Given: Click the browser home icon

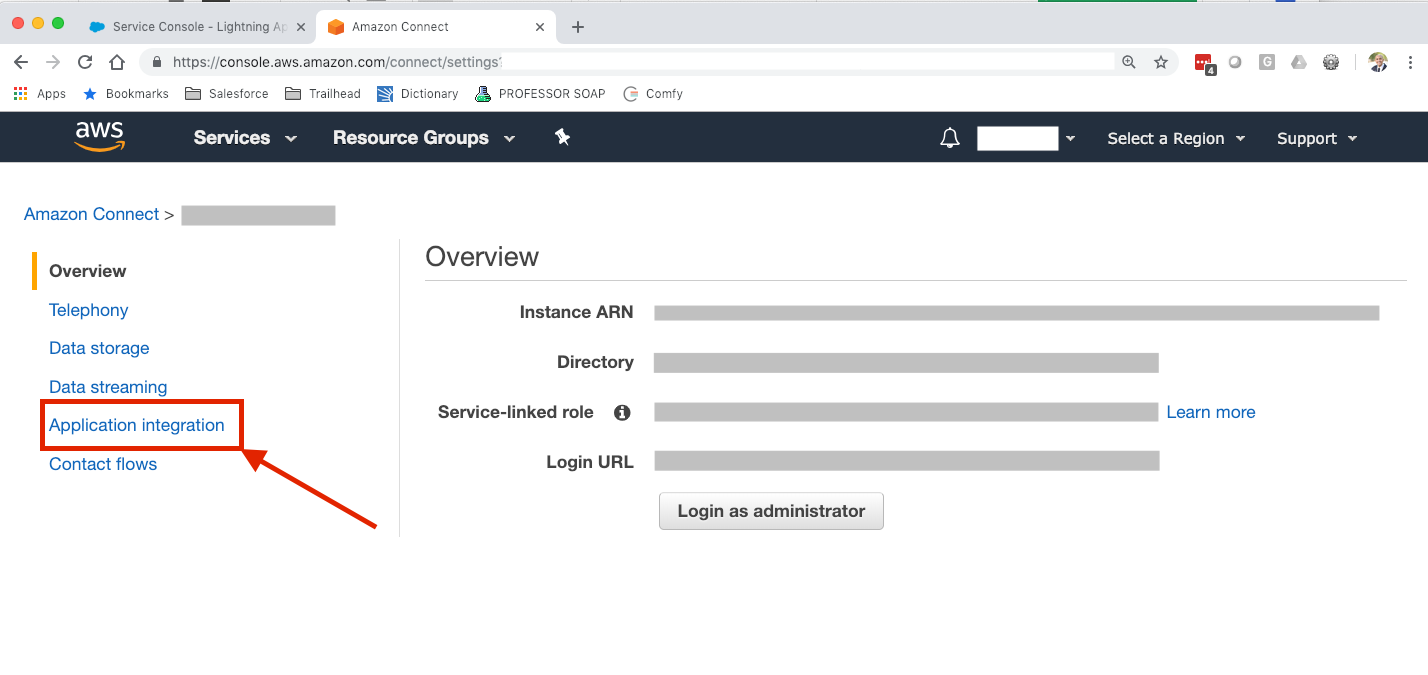Looking at the screenshot, I should 117,62.
